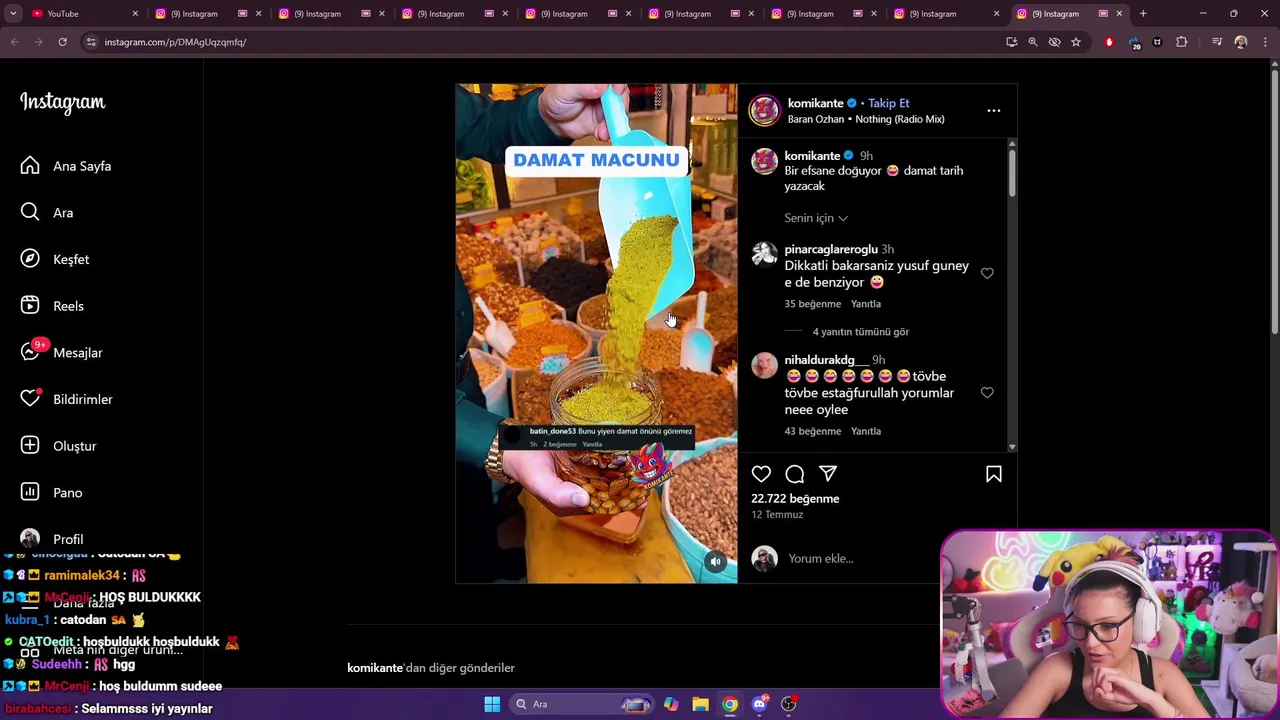Image resolution: width=1280 pixels, height=720 pixels.
Task: Reply to nihaldurakdg__'s comment with Yanıtla
Action: pos(866,431)
